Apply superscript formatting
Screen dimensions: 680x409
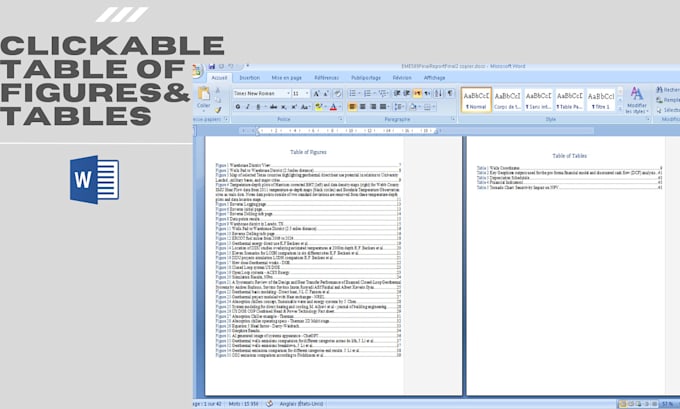[x=294, y=107]
